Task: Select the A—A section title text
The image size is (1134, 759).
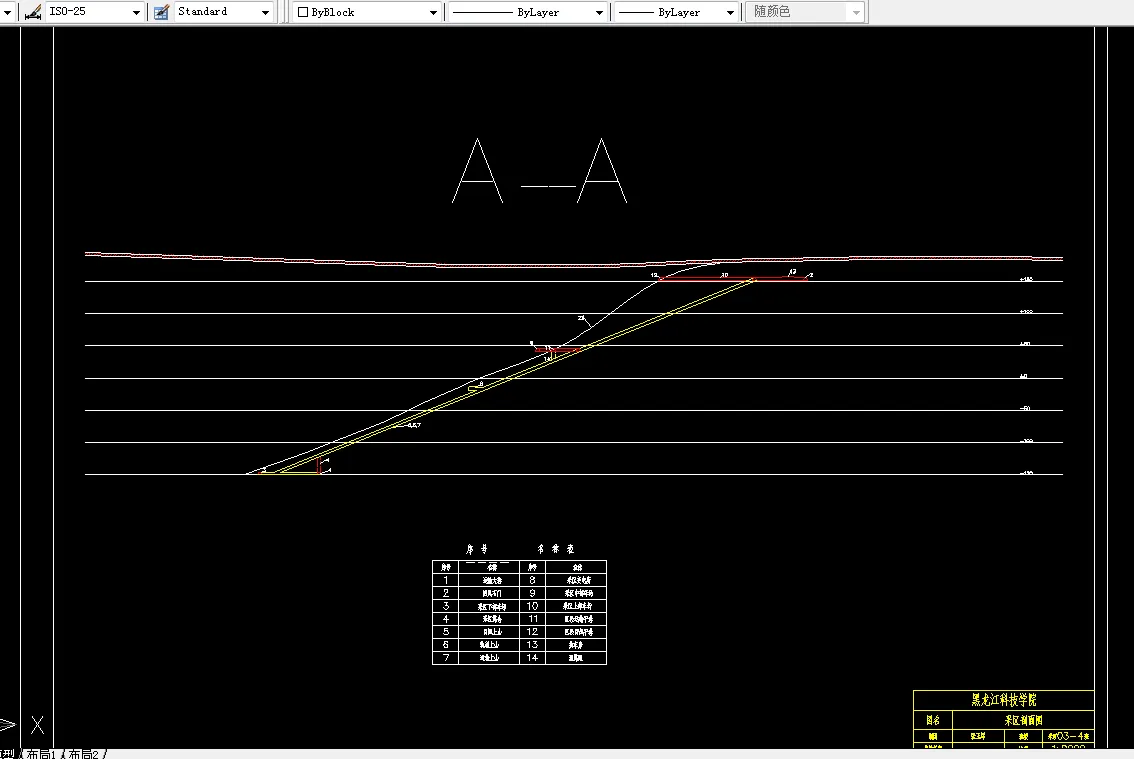Action: pos(540,171)
